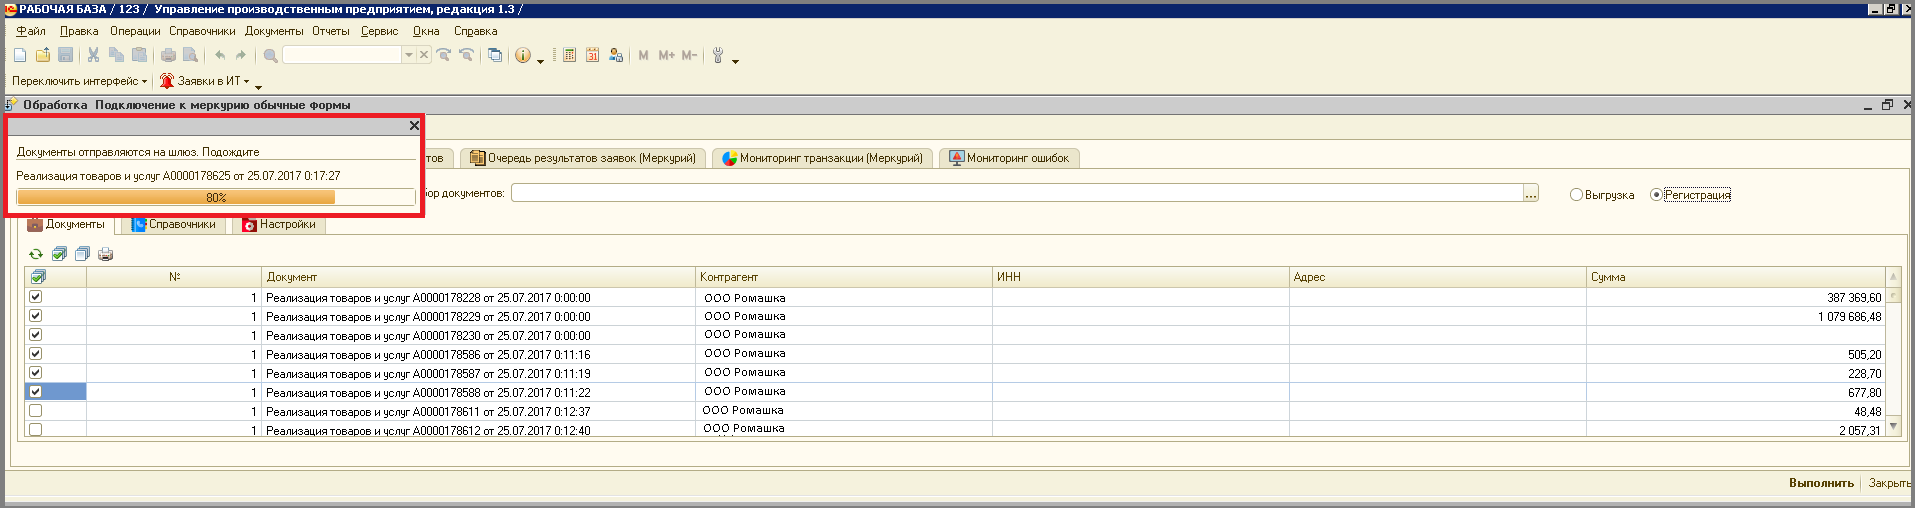The image size is (1915, 508).
Task: Select the Выгрузка radio button
Action: pyautogui.click(x=1576, y=195)
